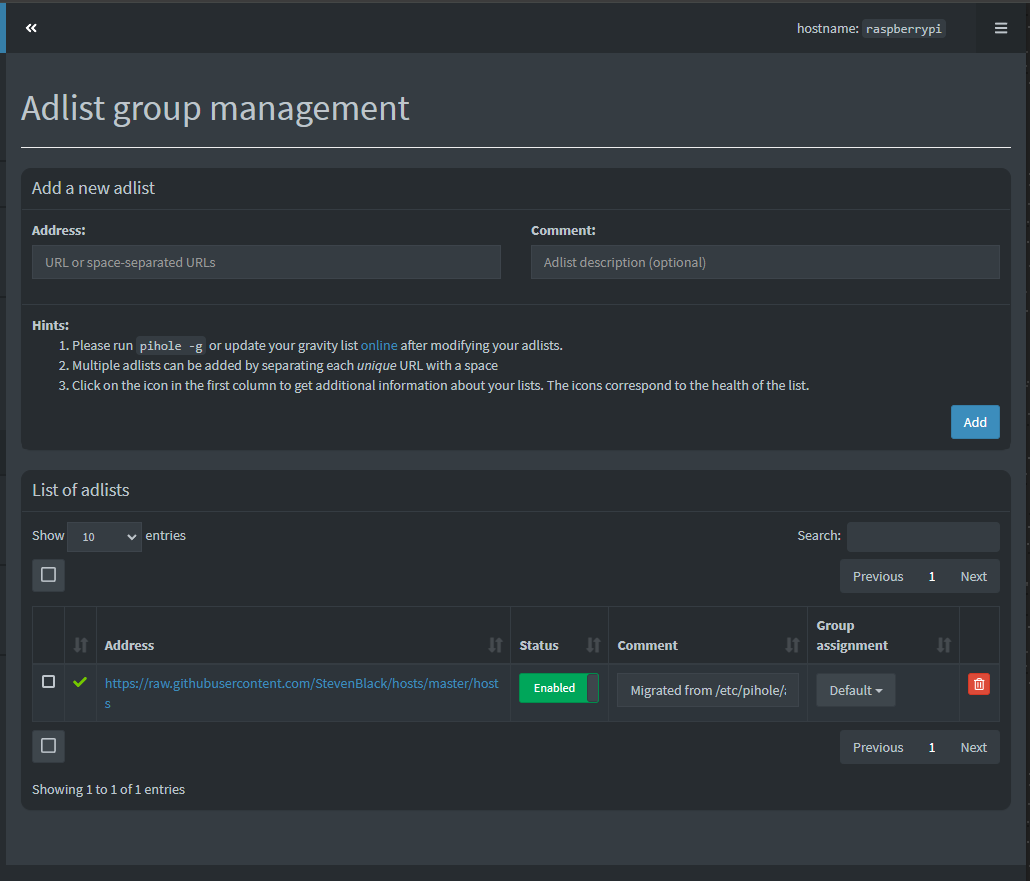Screen dimensions: 1030x881
Task: Sort by the health icon column
Action: [x=81, y=645]
